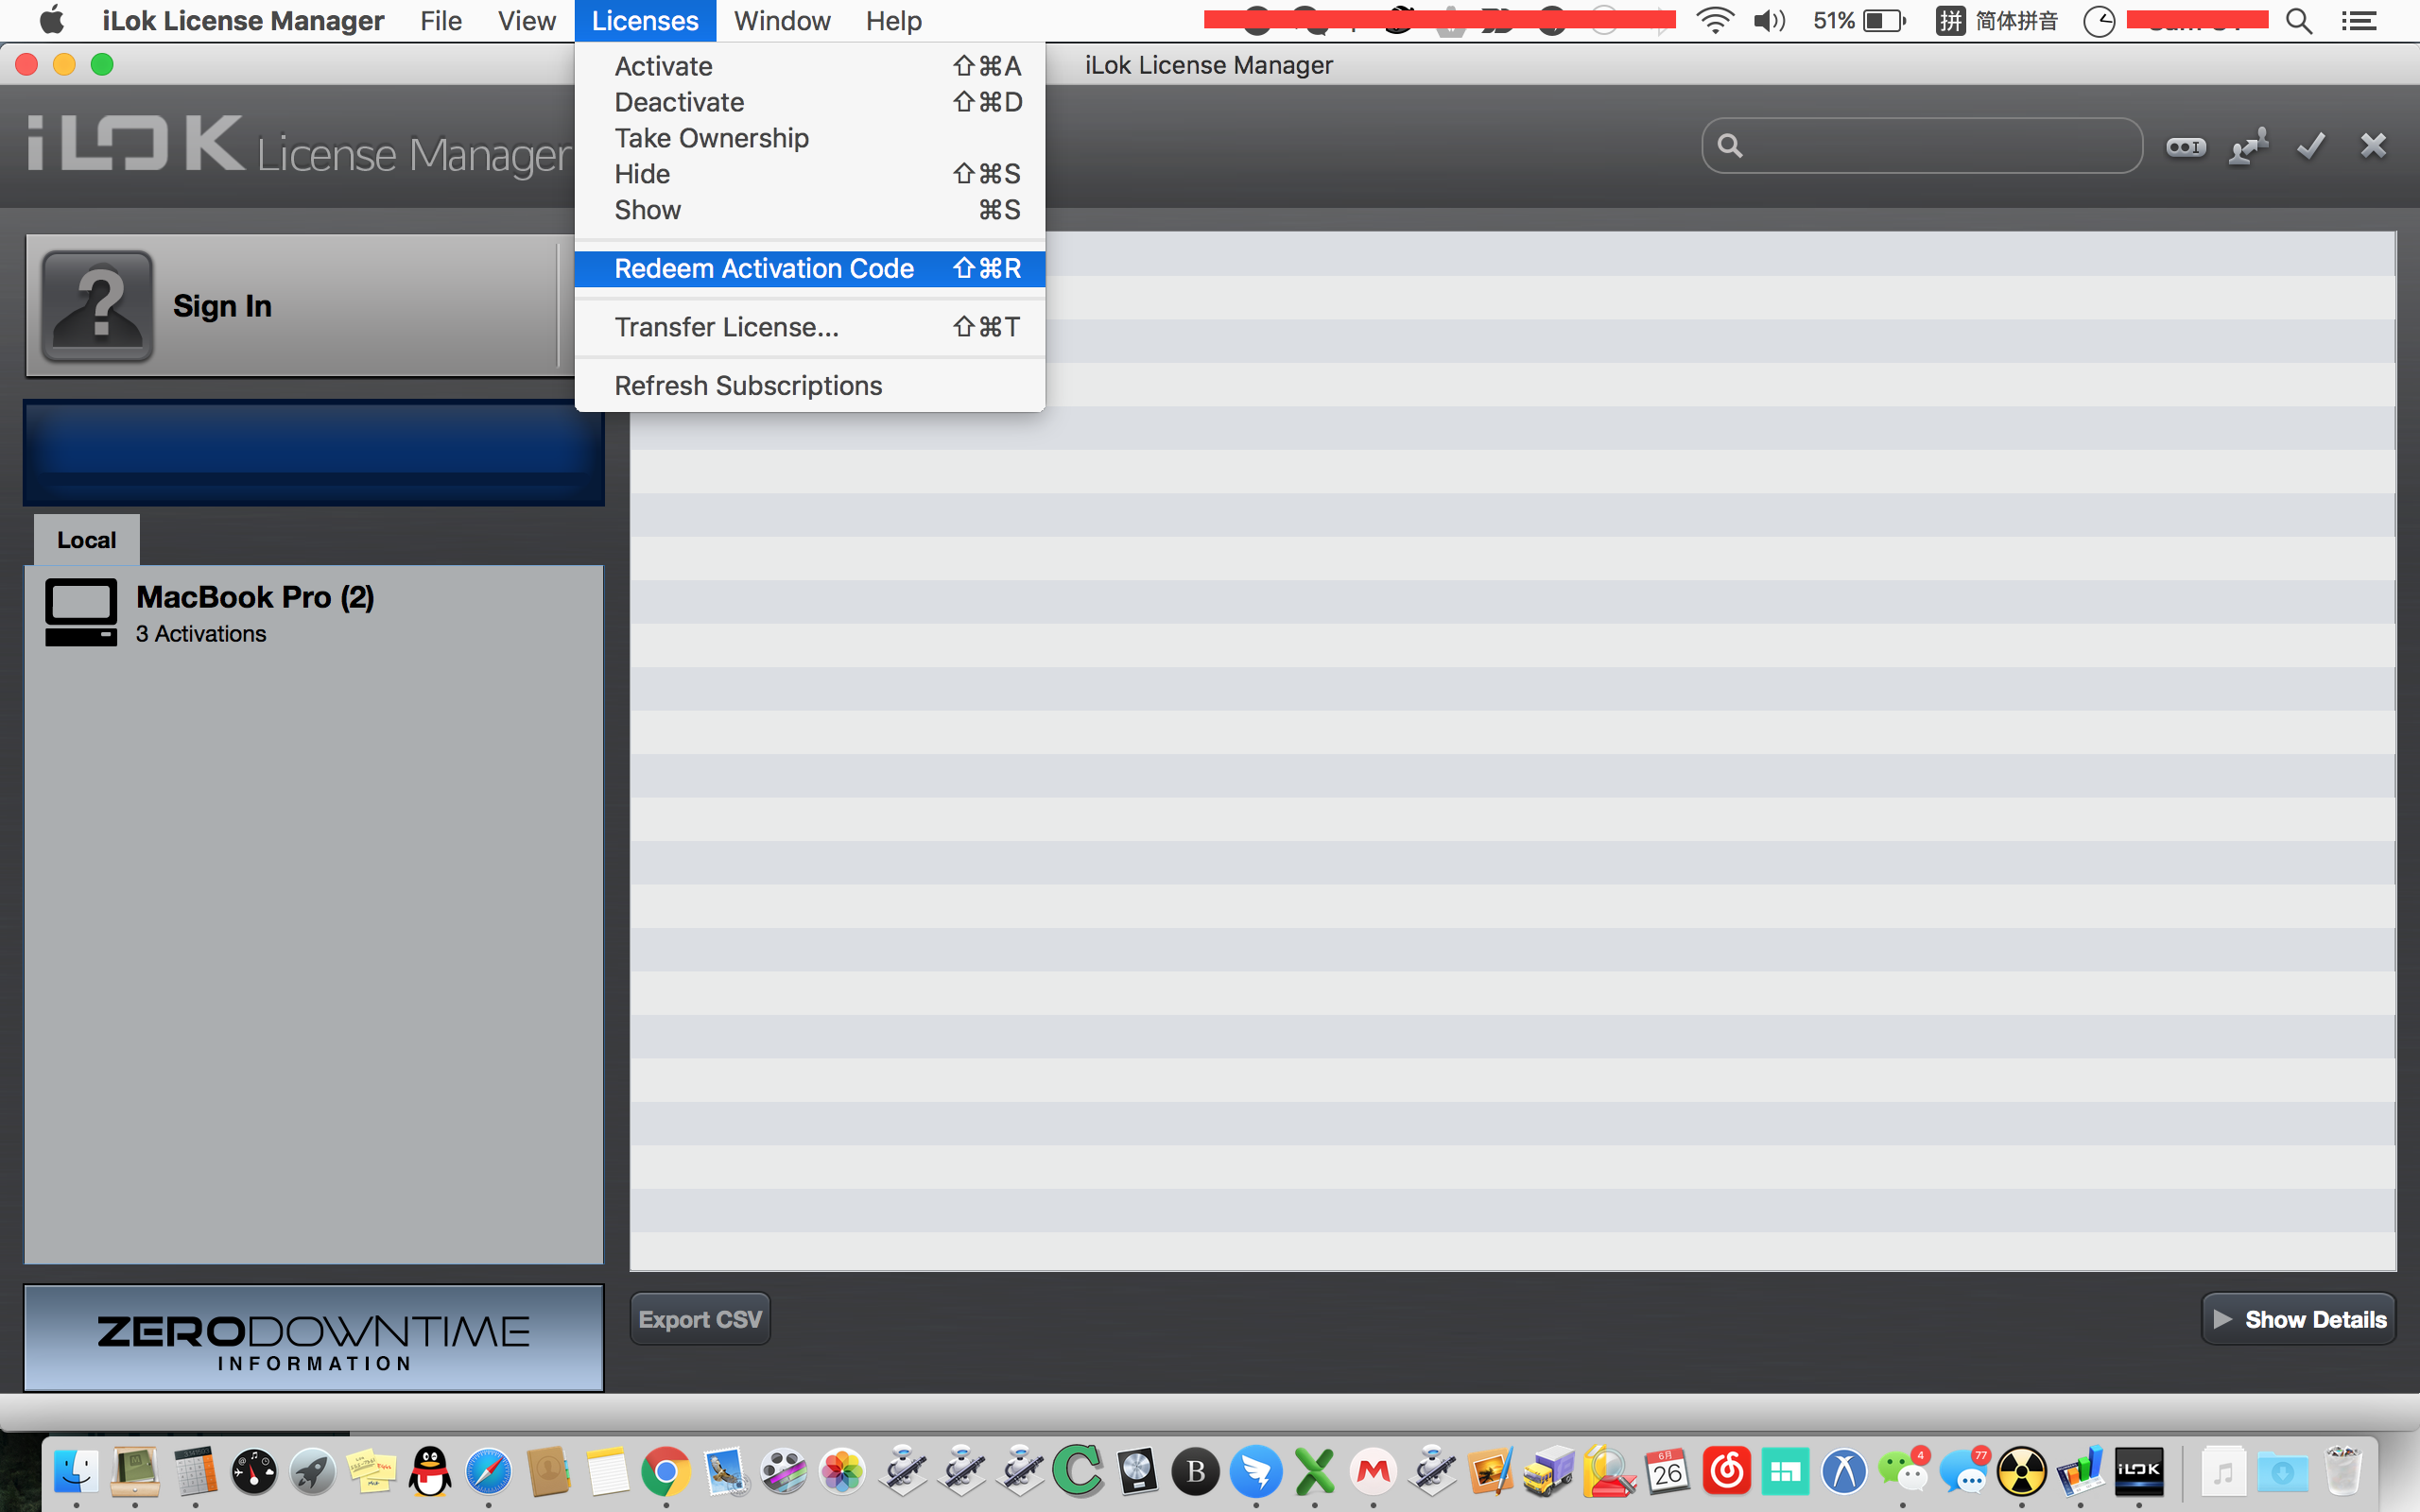Open the DingTalk blue wing icon in Dock
This screenshot has width=2420, height=1512.
pyautogui.click(x=1256, y=1471)
